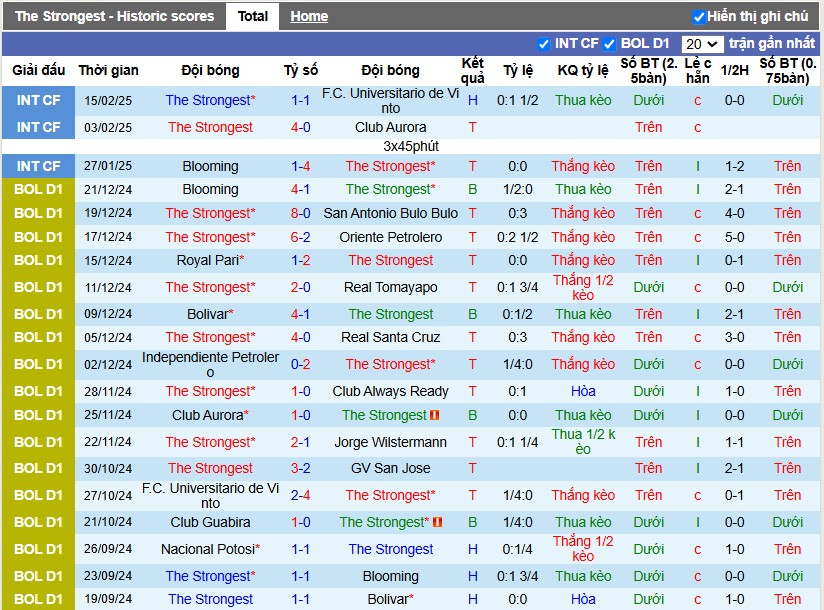Click Hòa result in the 28/11/24 row

pos(583,391)
